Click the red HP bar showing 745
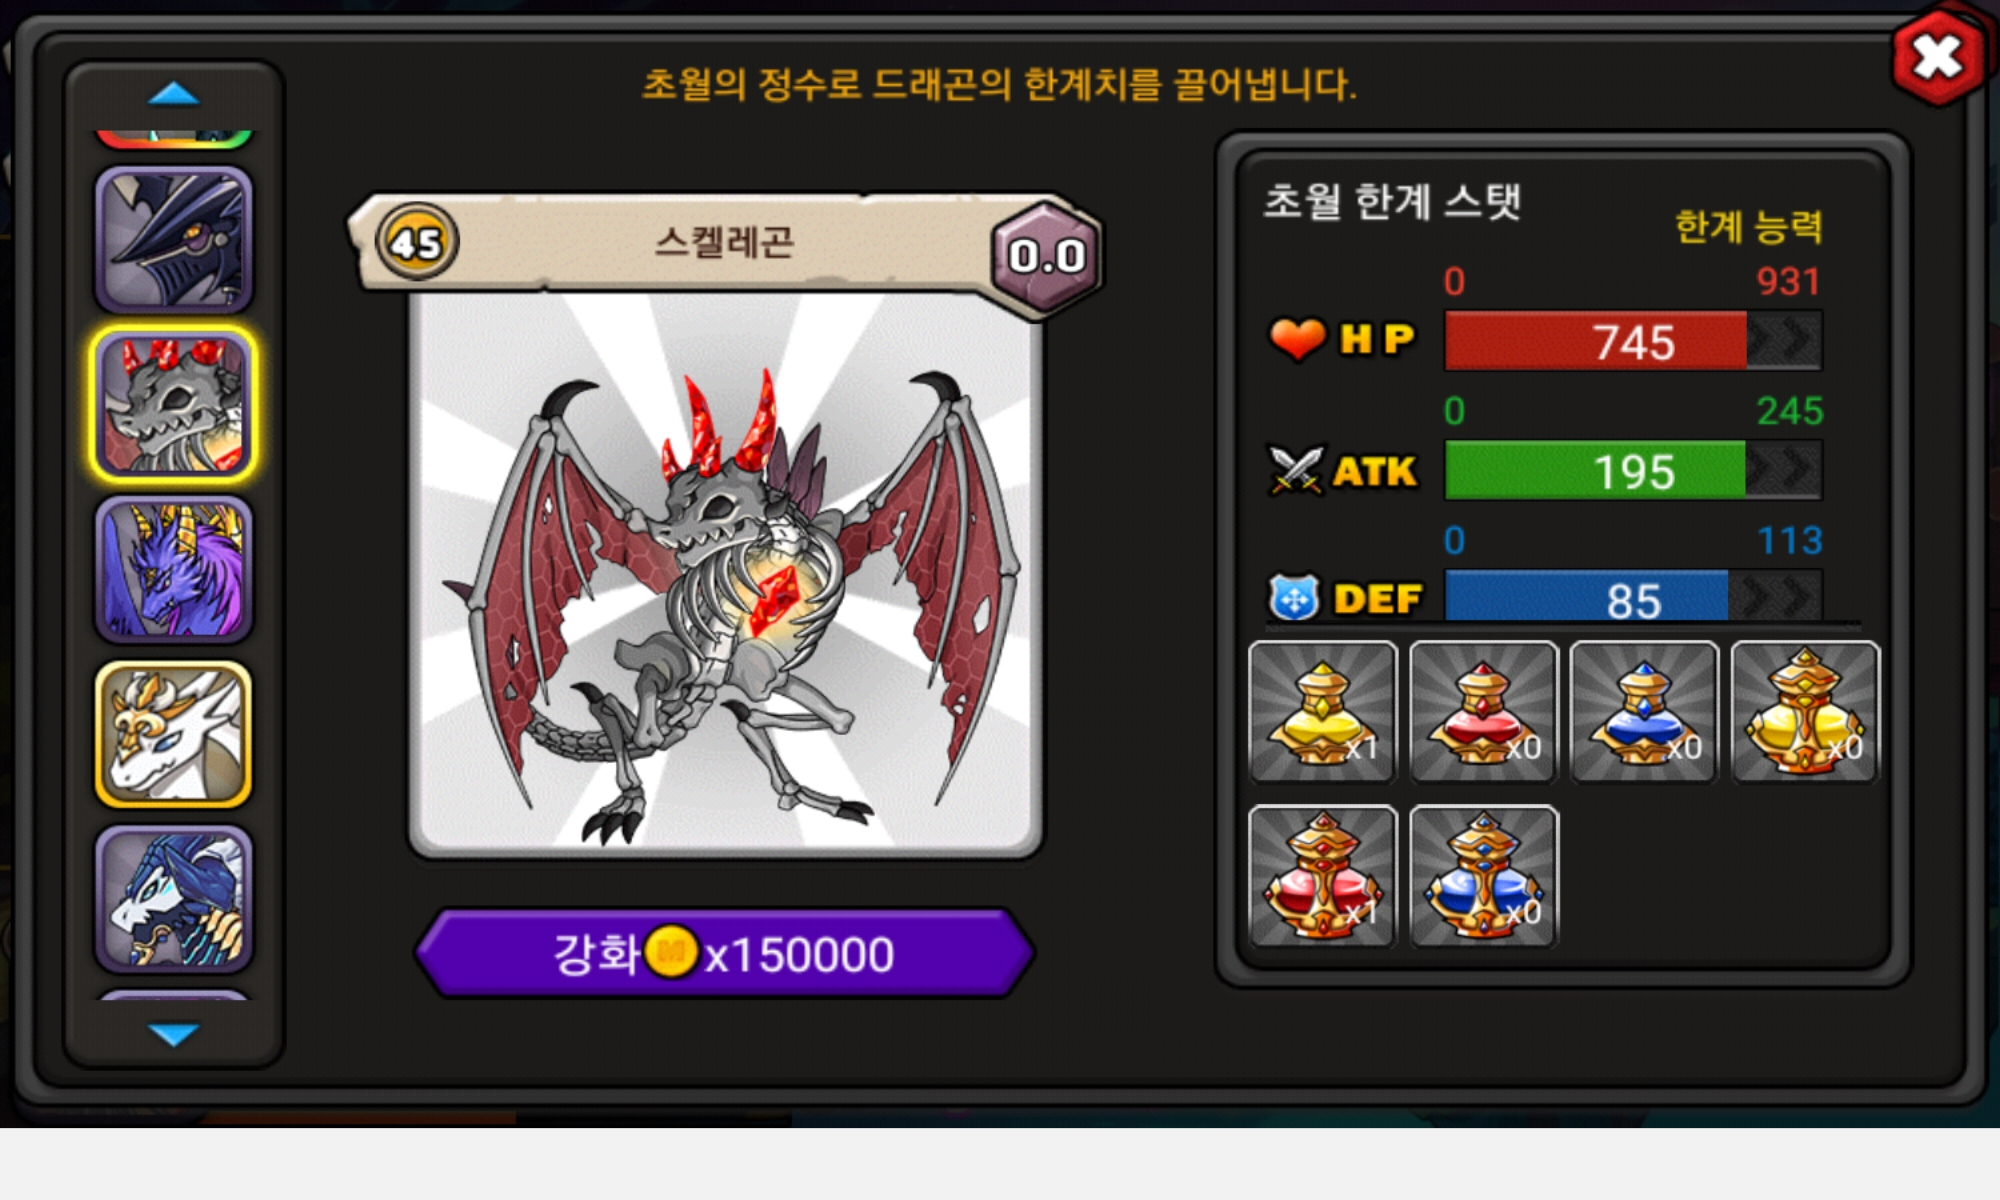This screenshot has height=1200, width=2000. pyautogui.click(x=1633, y=341)
